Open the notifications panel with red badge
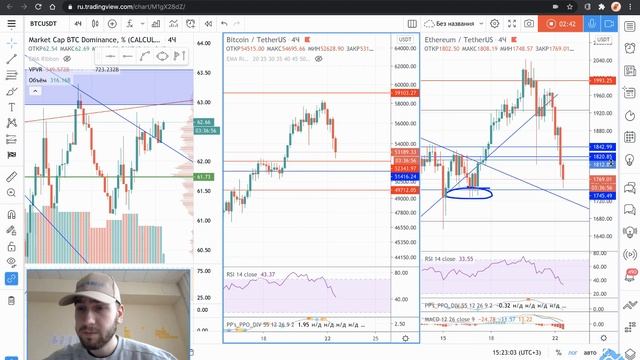640x360 pixels. coord(630,275)
